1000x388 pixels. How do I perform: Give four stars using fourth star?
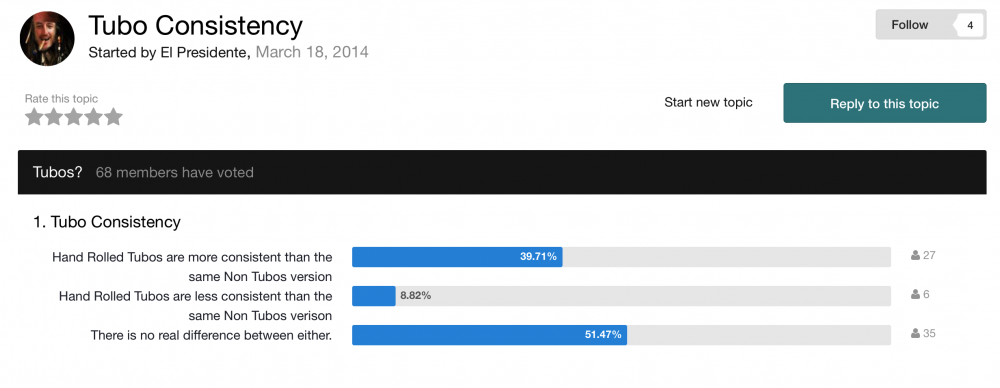tap(93, 117)
